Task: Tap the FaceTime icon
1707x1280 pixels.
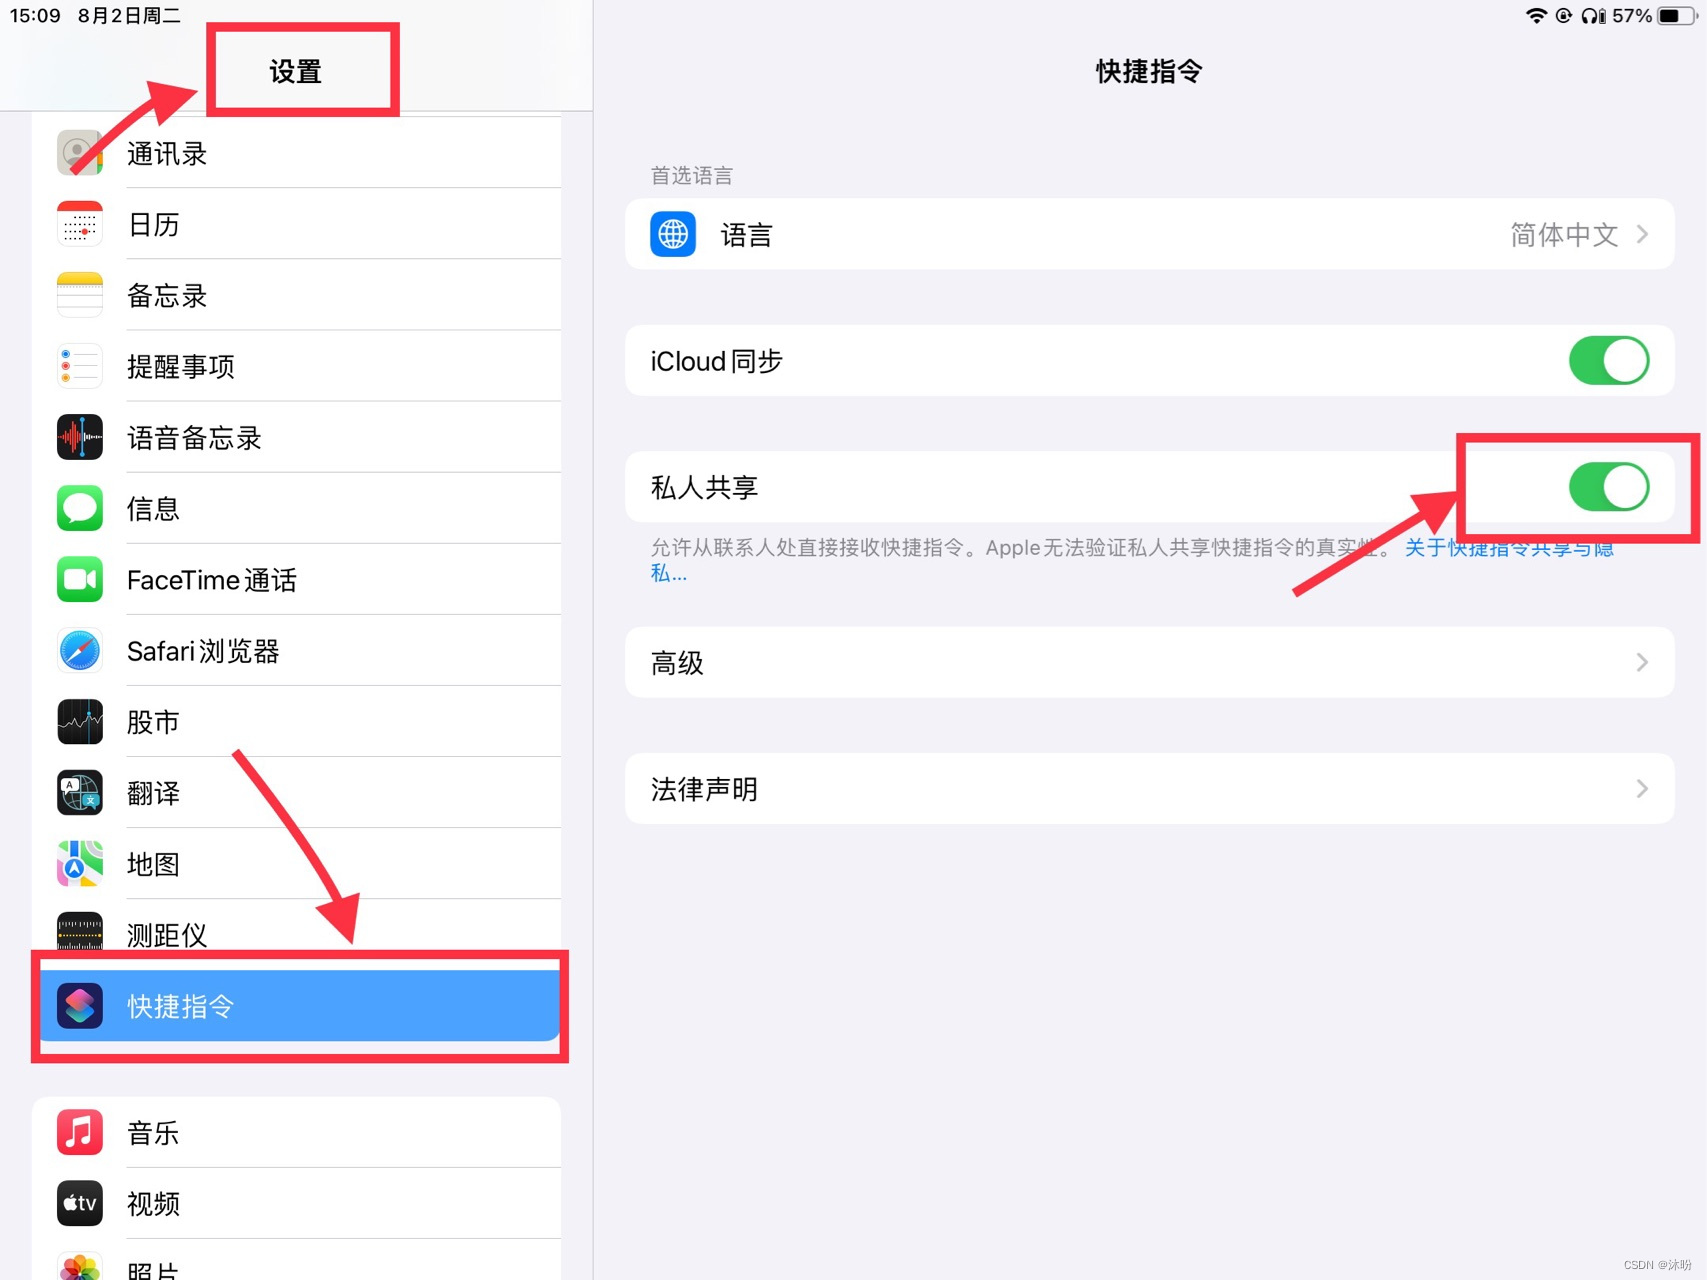Action: (80, 579)
